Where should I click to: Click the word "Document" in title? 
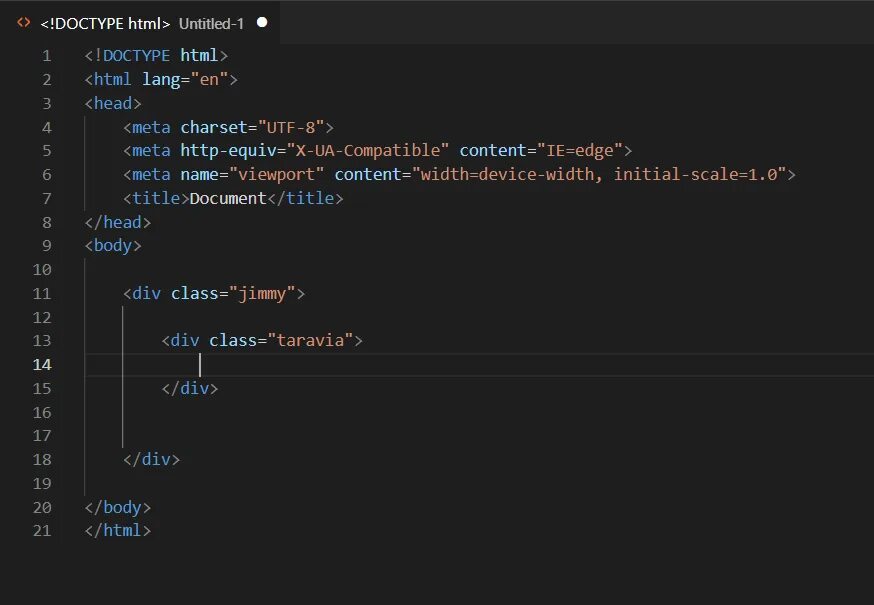pyautogui.click(x=228, y=199)
